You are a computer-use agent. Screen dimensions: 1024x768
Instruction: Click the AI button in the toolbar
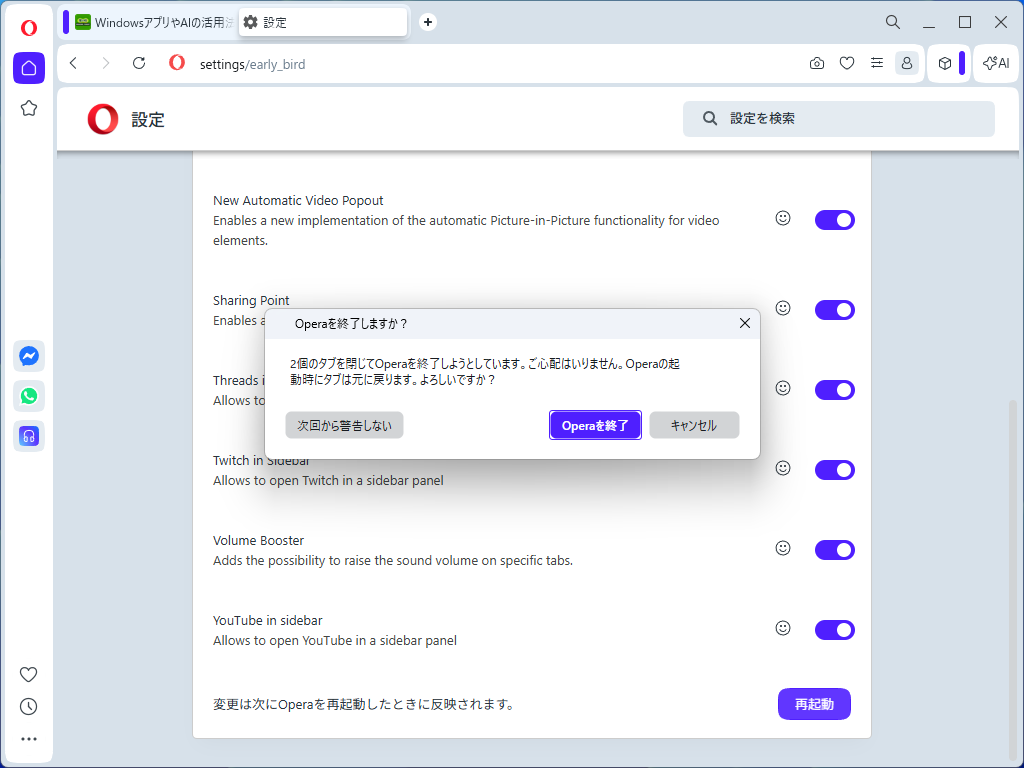(995, 63)
